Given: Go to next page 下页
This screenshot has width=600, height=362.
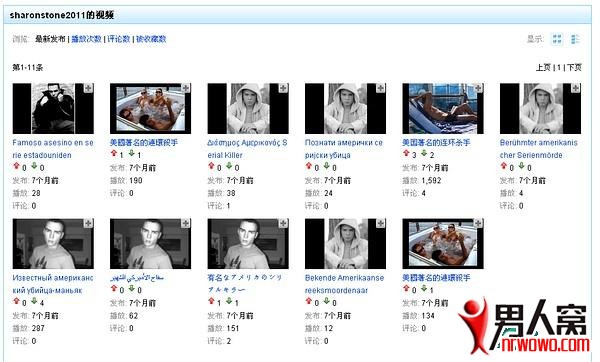Looking at the screenshot, I should [574, 67].
